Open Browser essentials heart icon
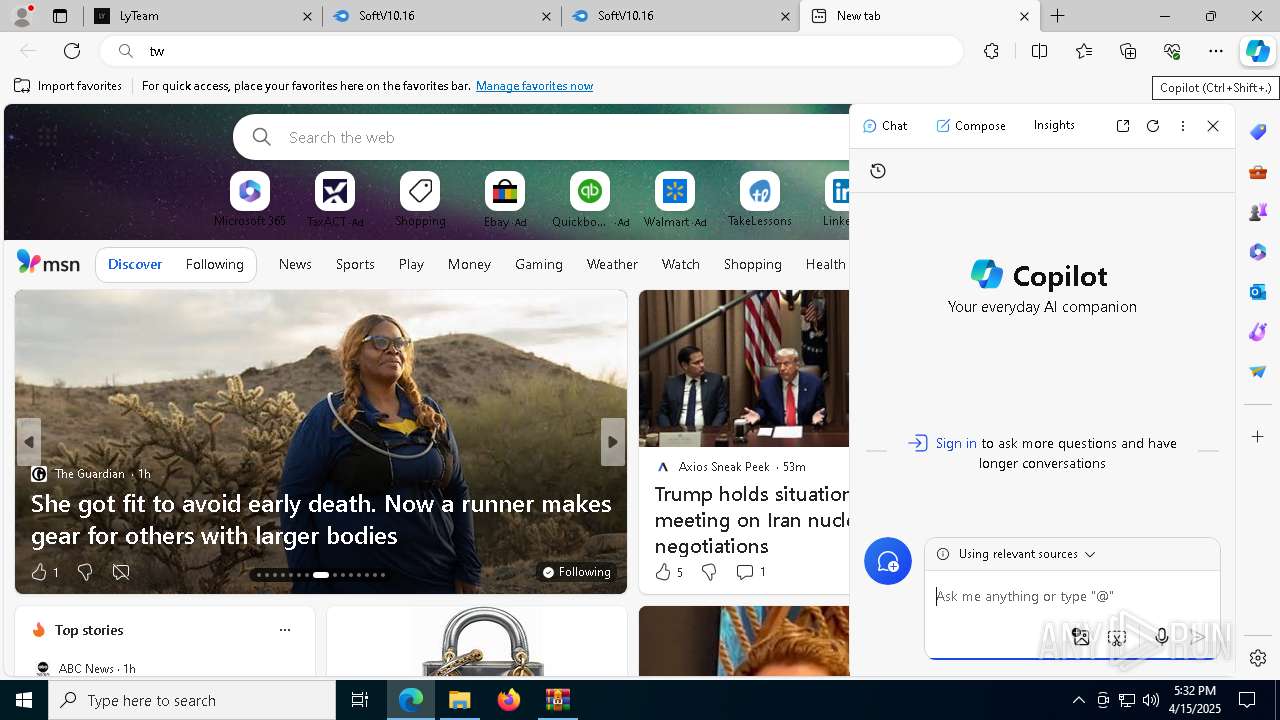Screen dimensions: 1280x720 [1172, 51]
